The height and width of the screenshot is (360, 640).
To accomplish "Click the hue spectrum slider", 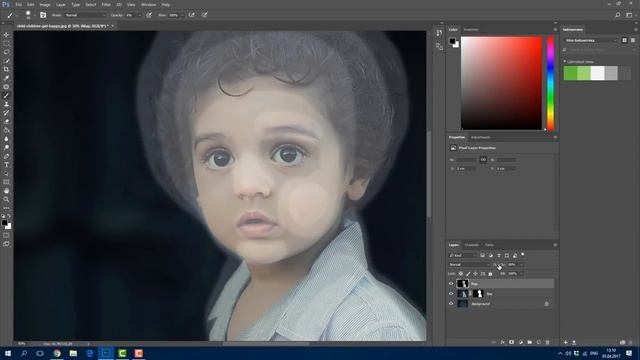I will [x=550, y=83].
